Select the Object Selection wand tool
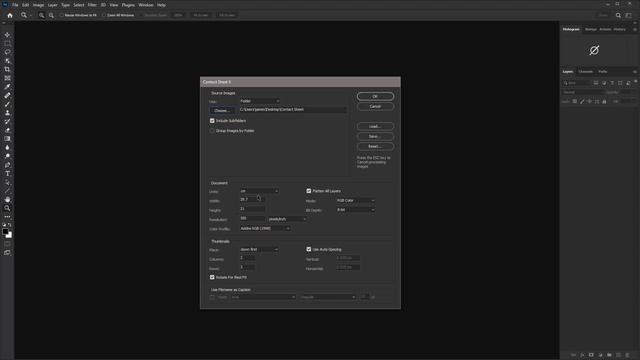The width and height of the screenshot is (640, 360). point(7,60)
